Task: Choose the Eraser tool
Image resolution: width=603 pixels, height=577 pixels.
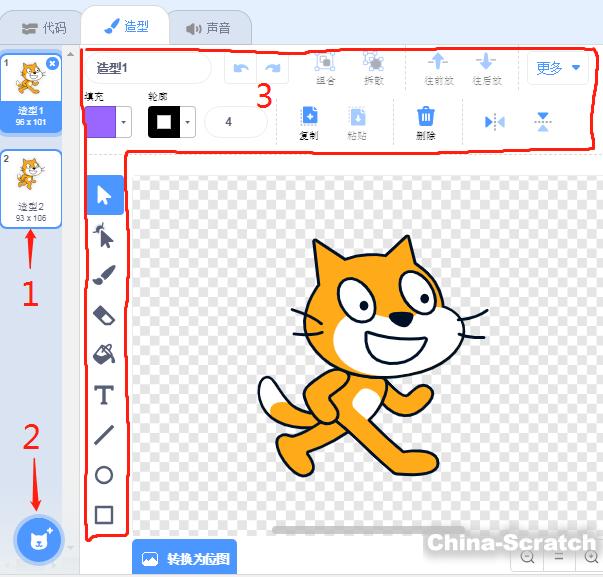Action: [104, 315]
